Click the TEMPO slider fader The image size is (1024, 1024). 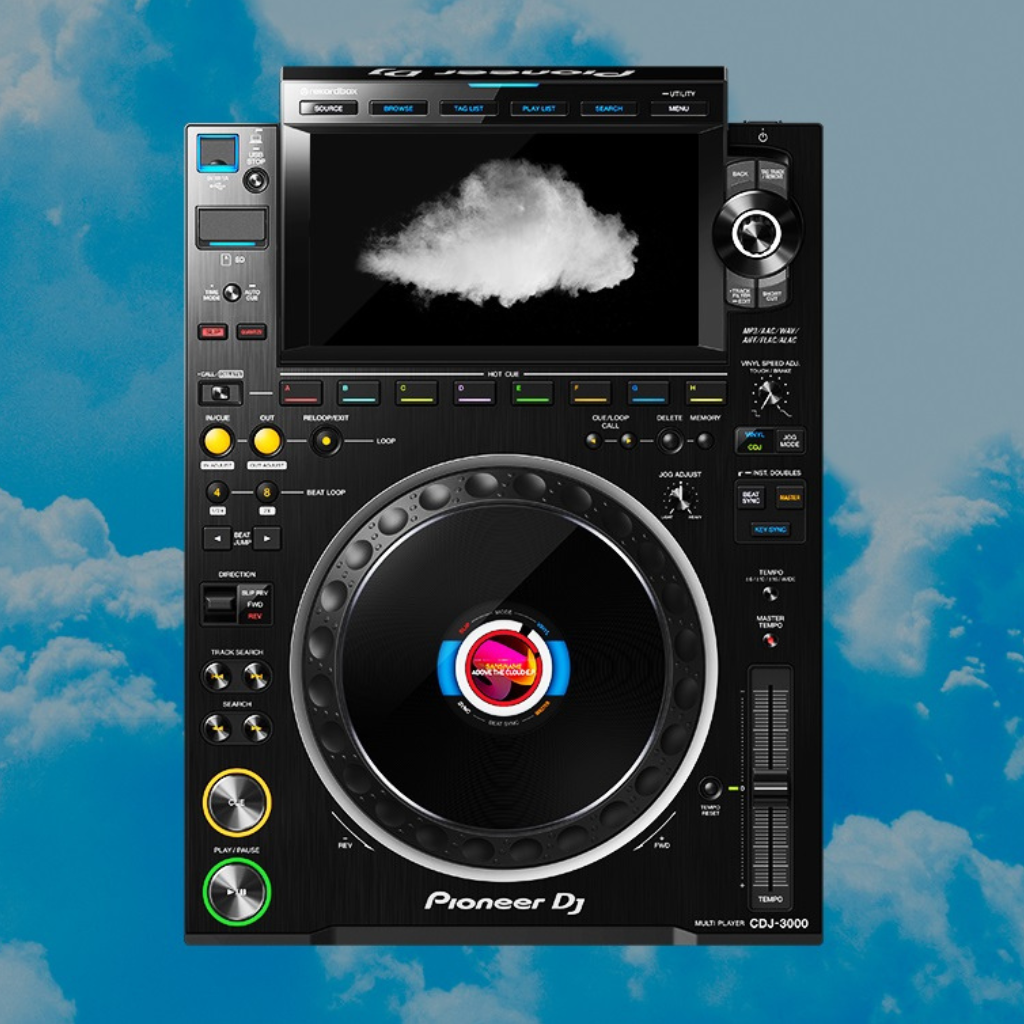[x=771, y=788]
